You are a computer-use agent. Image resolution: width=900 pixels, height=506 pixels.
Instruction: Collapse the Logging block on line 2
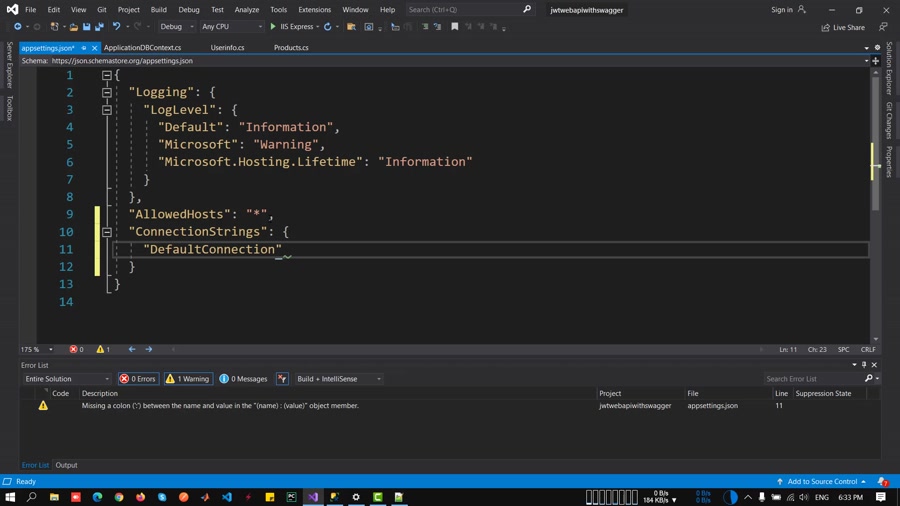107,92
